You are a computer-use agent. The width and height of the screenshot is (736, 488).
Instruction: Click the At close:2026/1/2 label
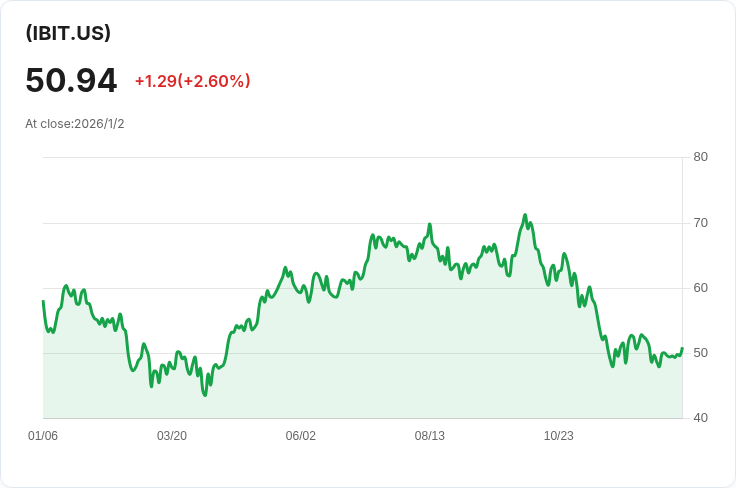(75, 124)
